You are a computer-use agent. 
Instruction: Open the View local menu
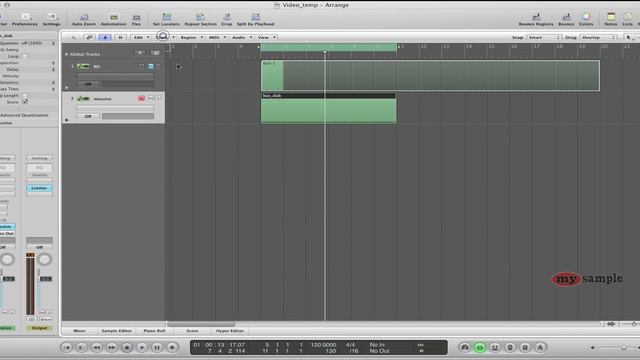click(267, 37)
